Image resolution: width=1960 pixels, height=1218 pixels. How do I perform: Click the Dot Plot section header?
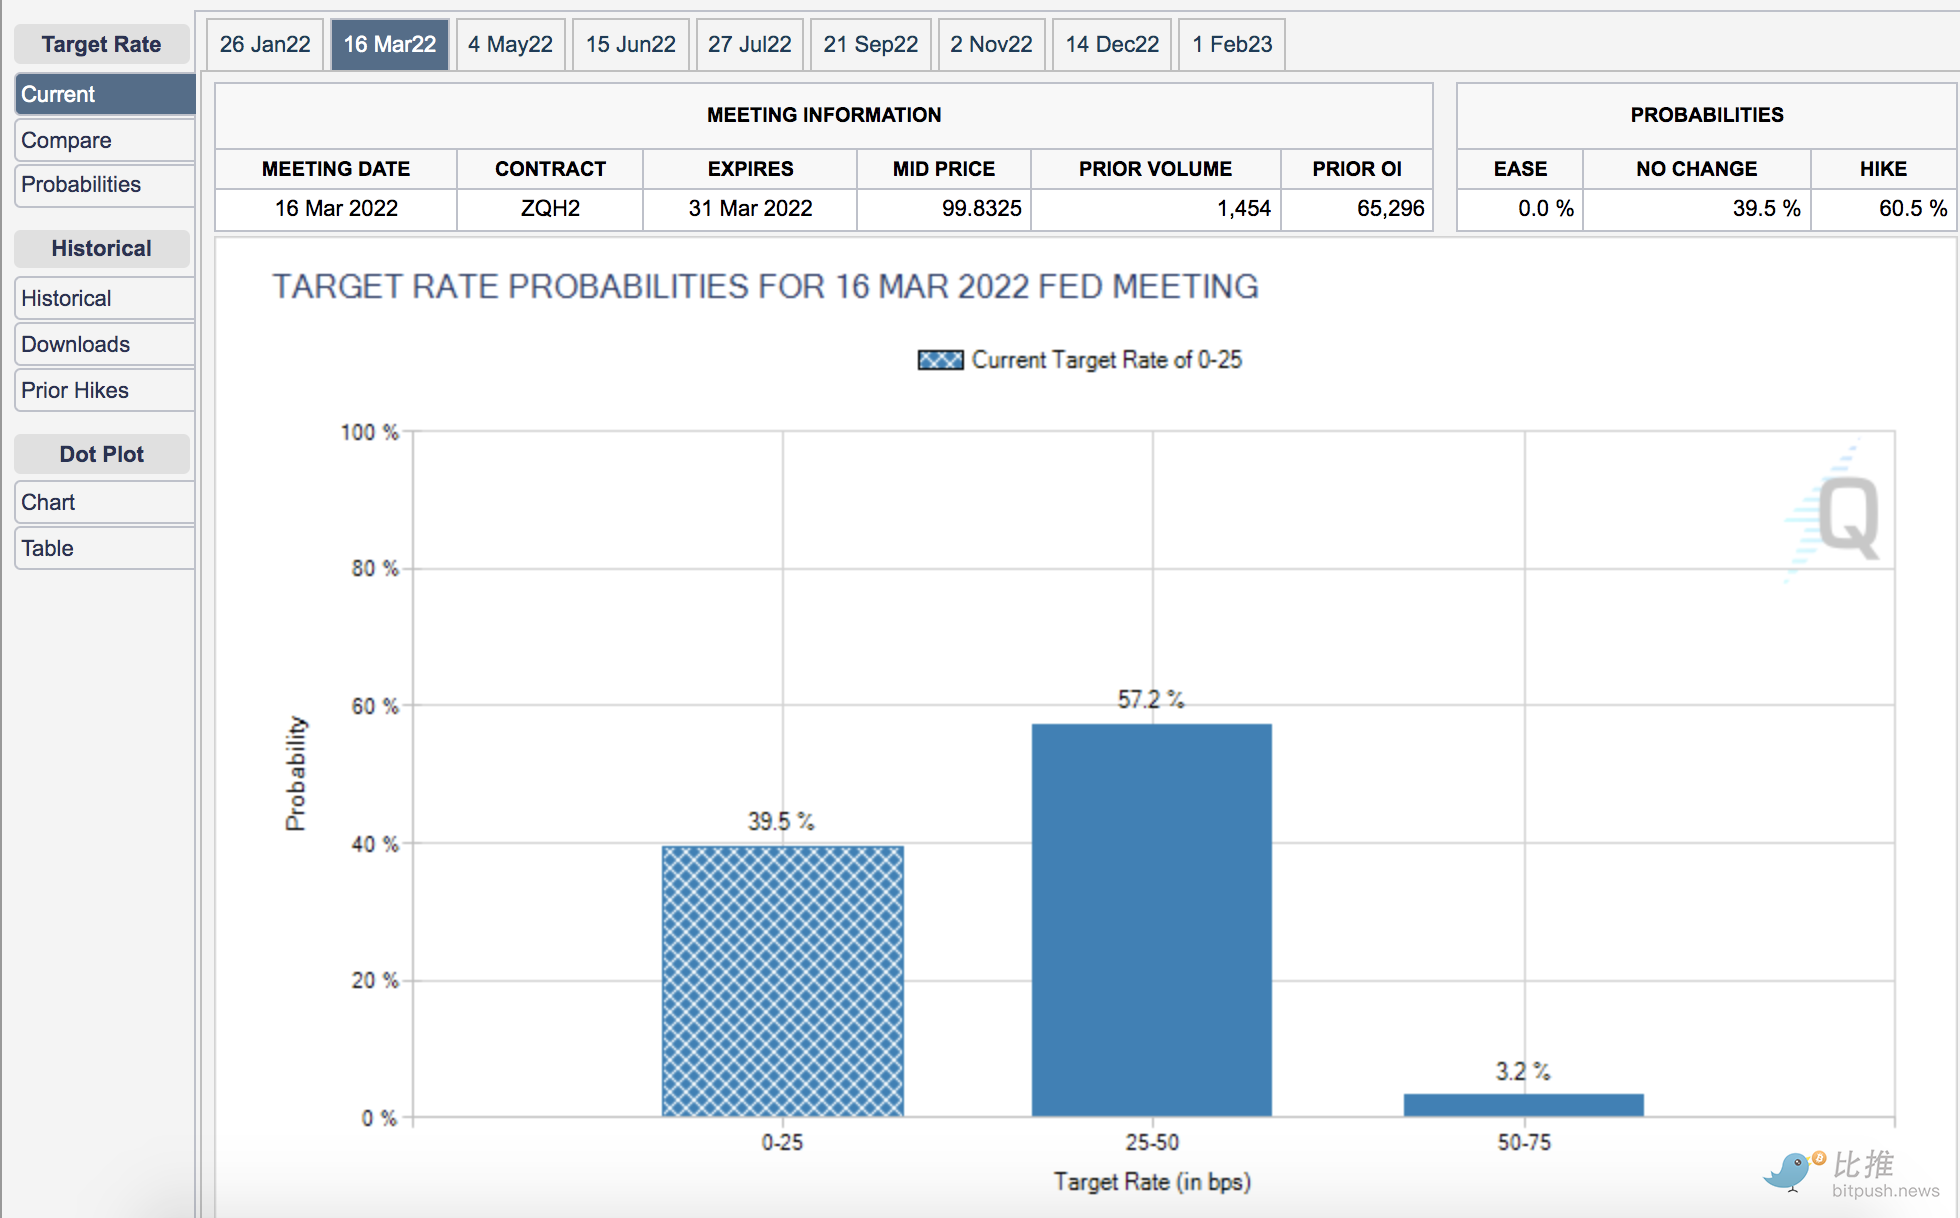click(101, 454)
